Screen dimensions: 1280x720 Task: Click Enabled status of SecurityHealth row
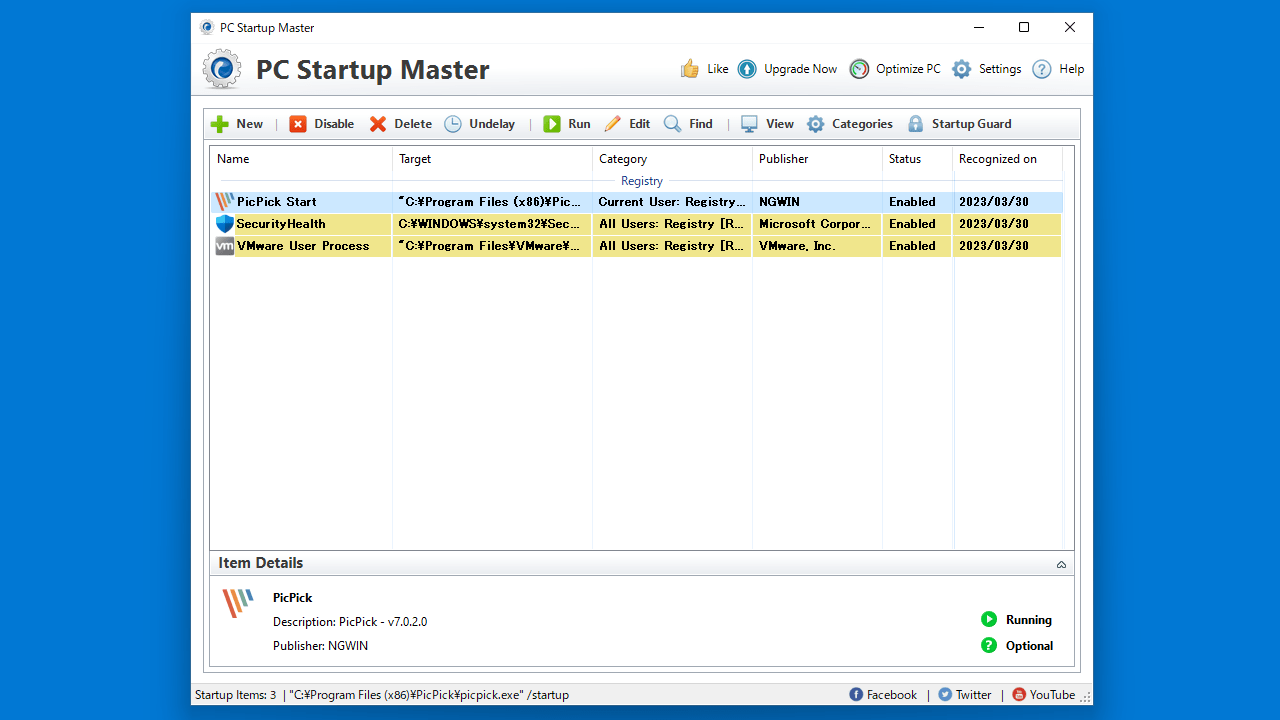[917, 224]
